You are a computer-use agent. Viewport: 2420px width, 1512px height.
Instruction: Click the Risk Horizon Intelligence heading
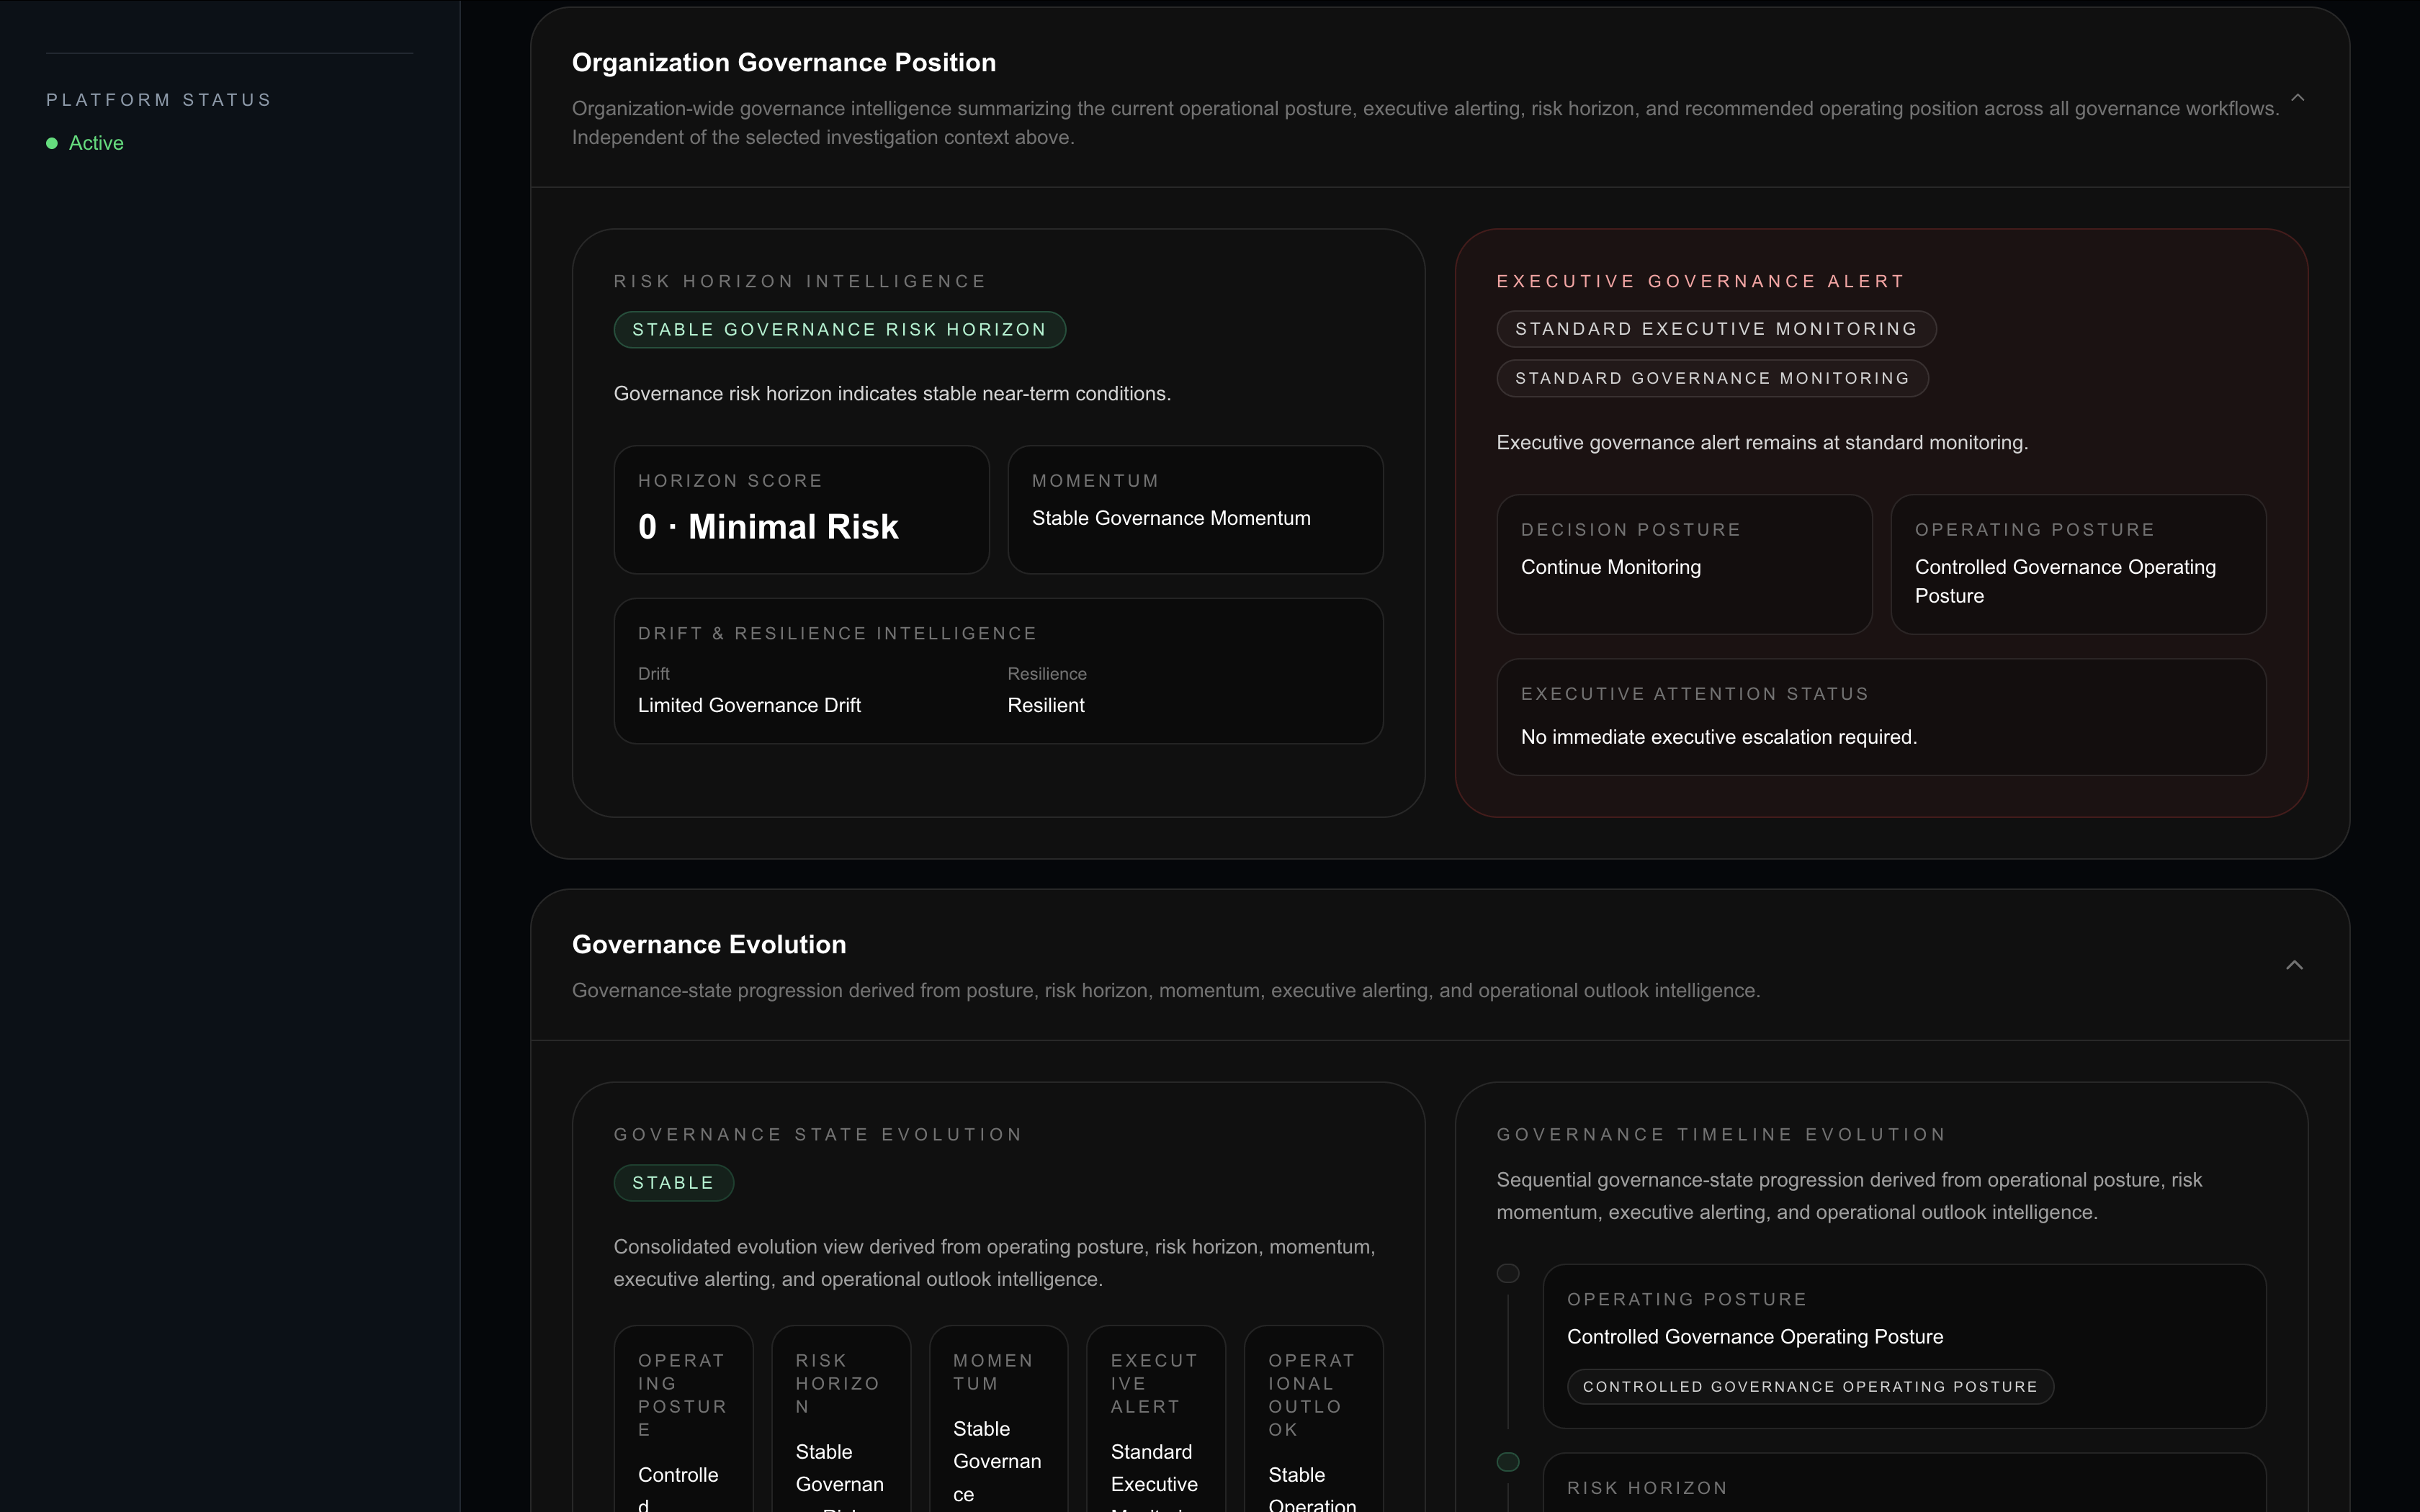[x=800, y=281]
